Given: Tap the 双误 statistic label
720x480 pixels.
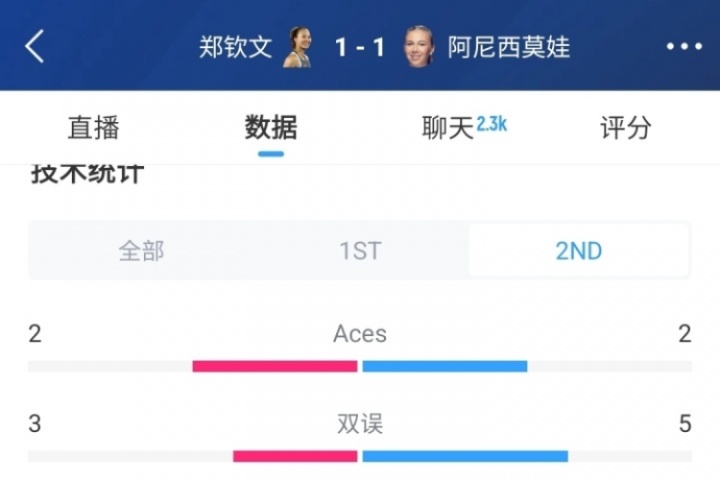Looking at the screenshot, I should (360, 424).
